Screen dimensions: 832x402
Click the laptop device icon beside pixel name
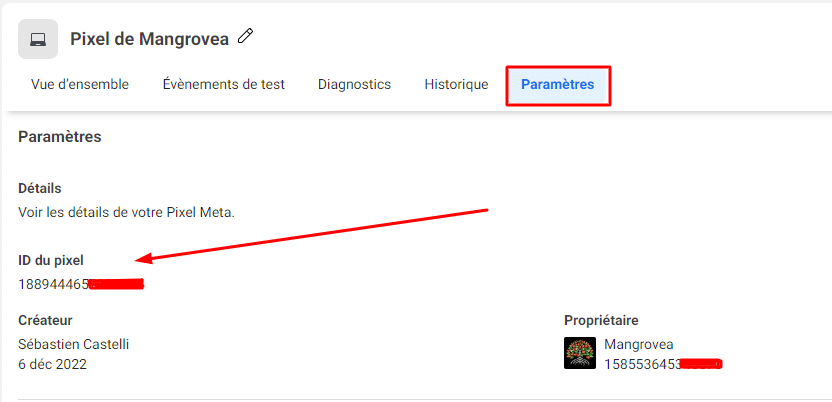[38, 39]
